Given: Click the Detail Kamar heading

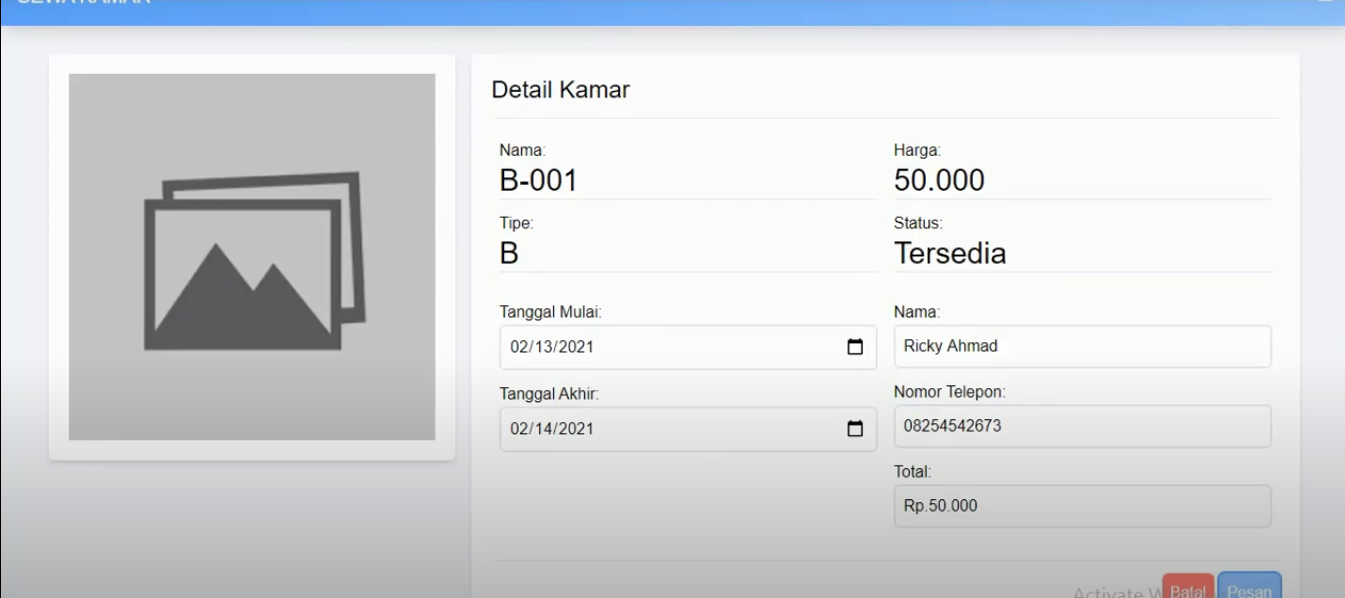Looking at the screenshot, I should coord(560,90).
